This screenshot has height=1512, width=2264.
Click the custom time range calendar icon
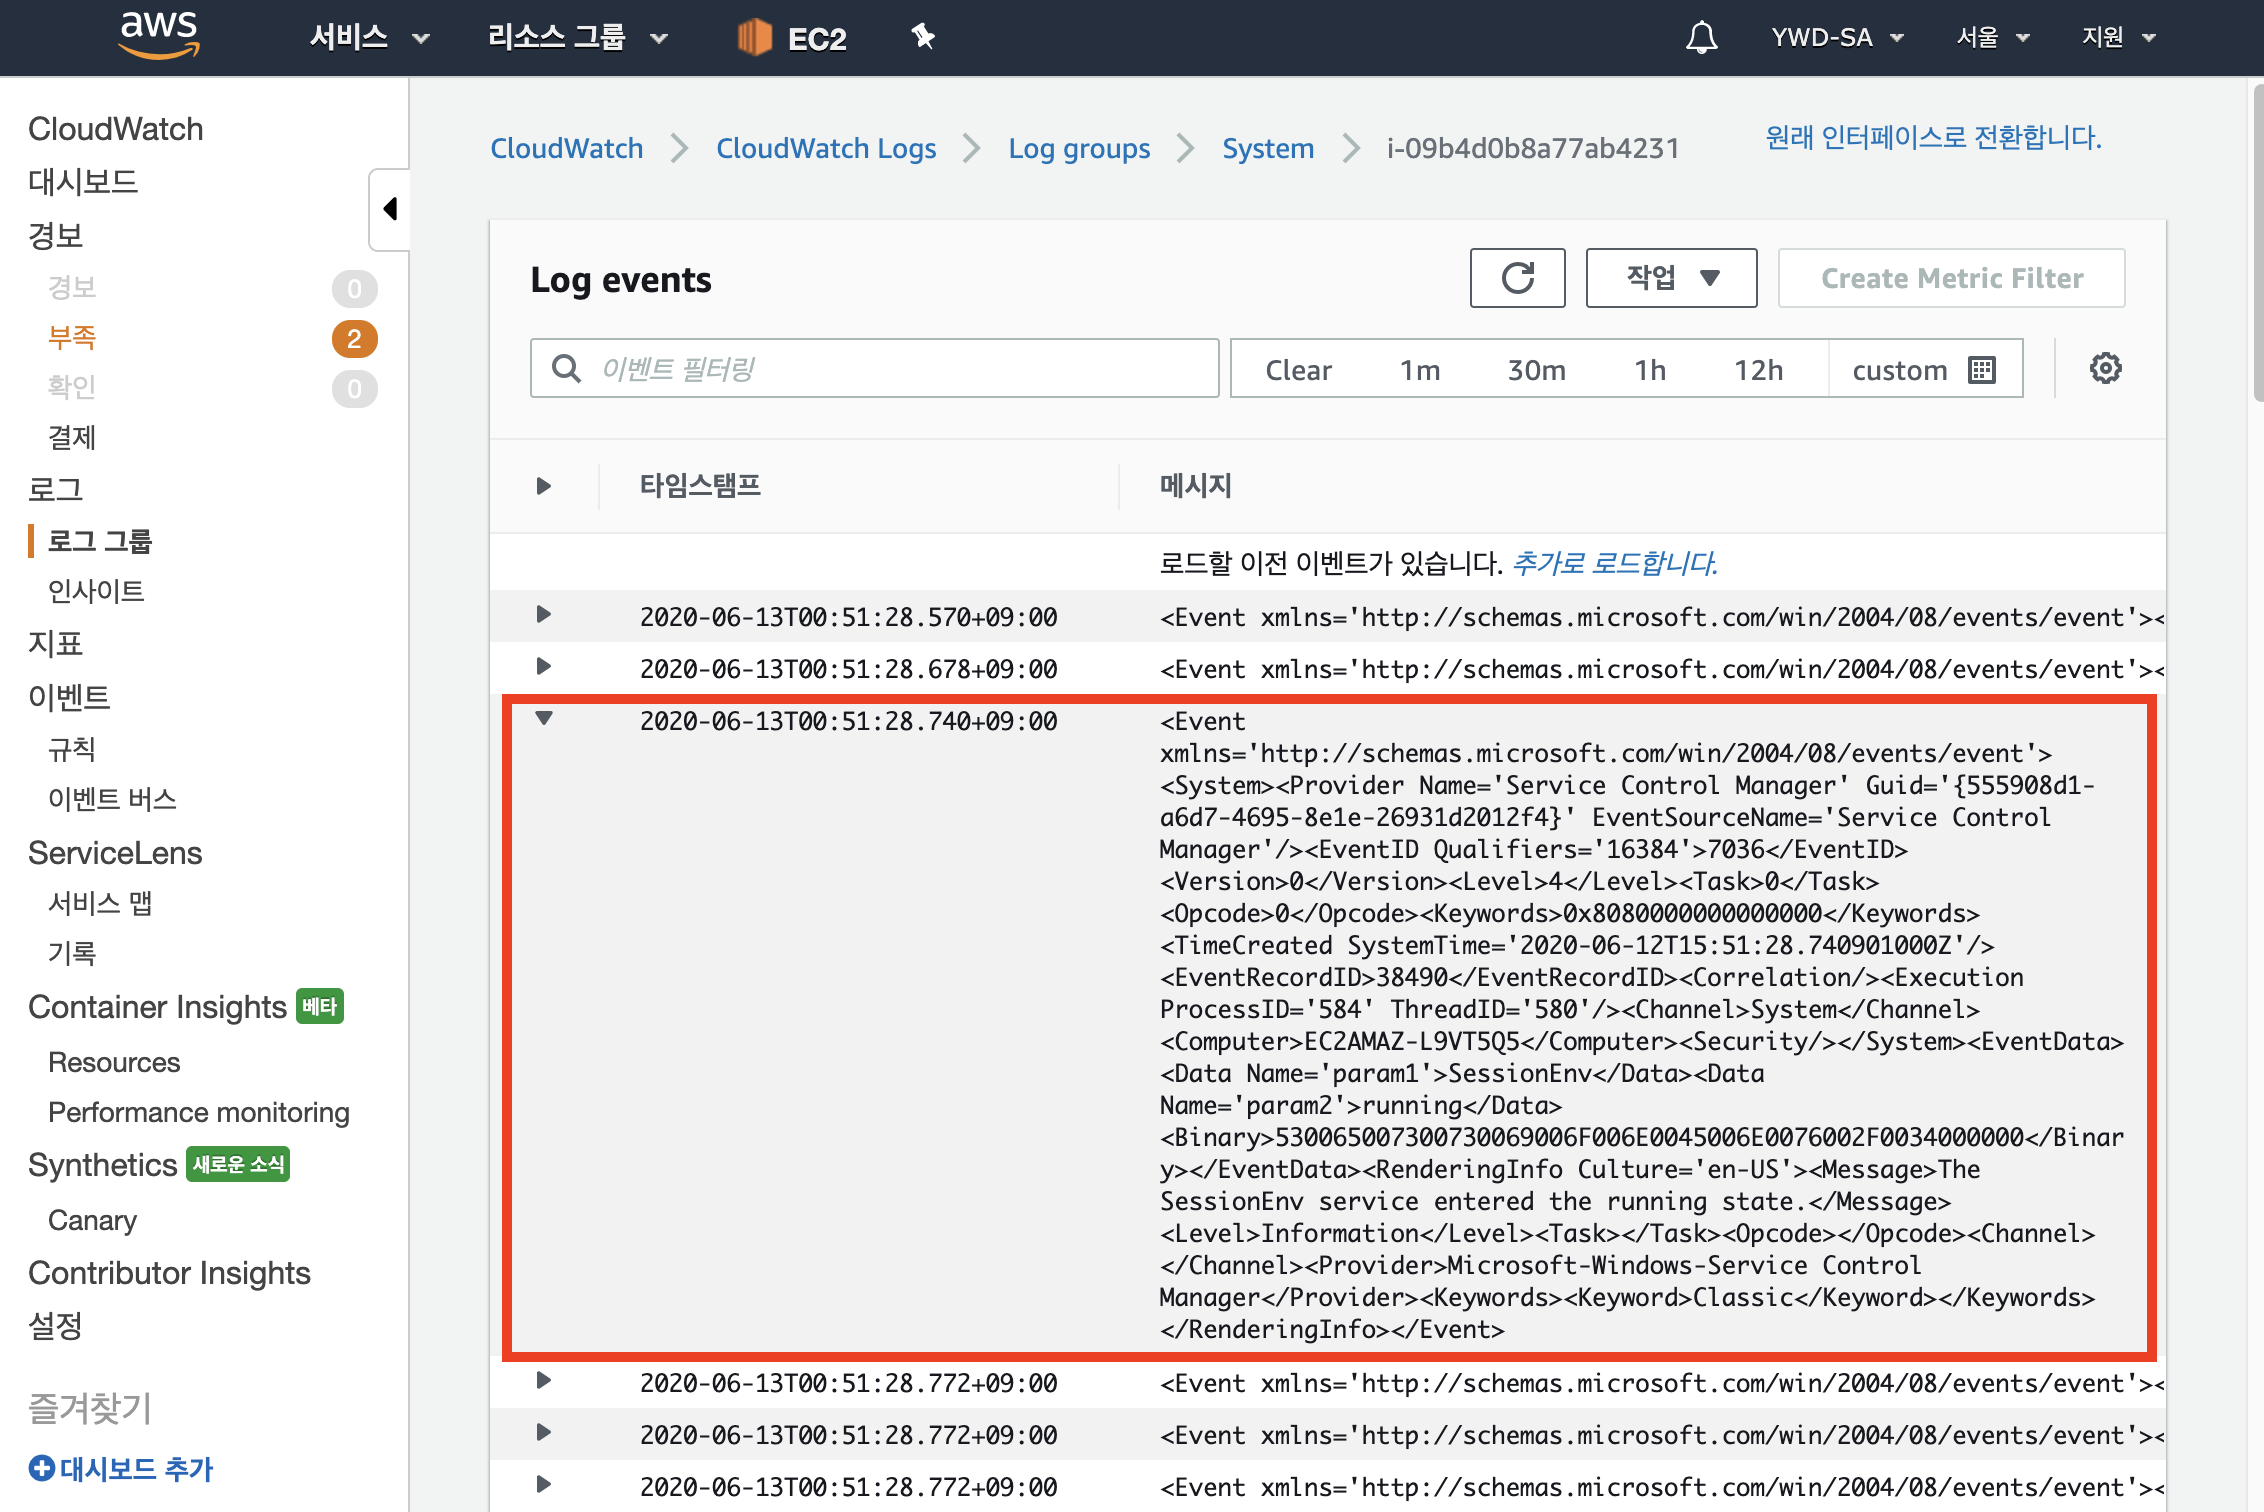(1981, 370)
